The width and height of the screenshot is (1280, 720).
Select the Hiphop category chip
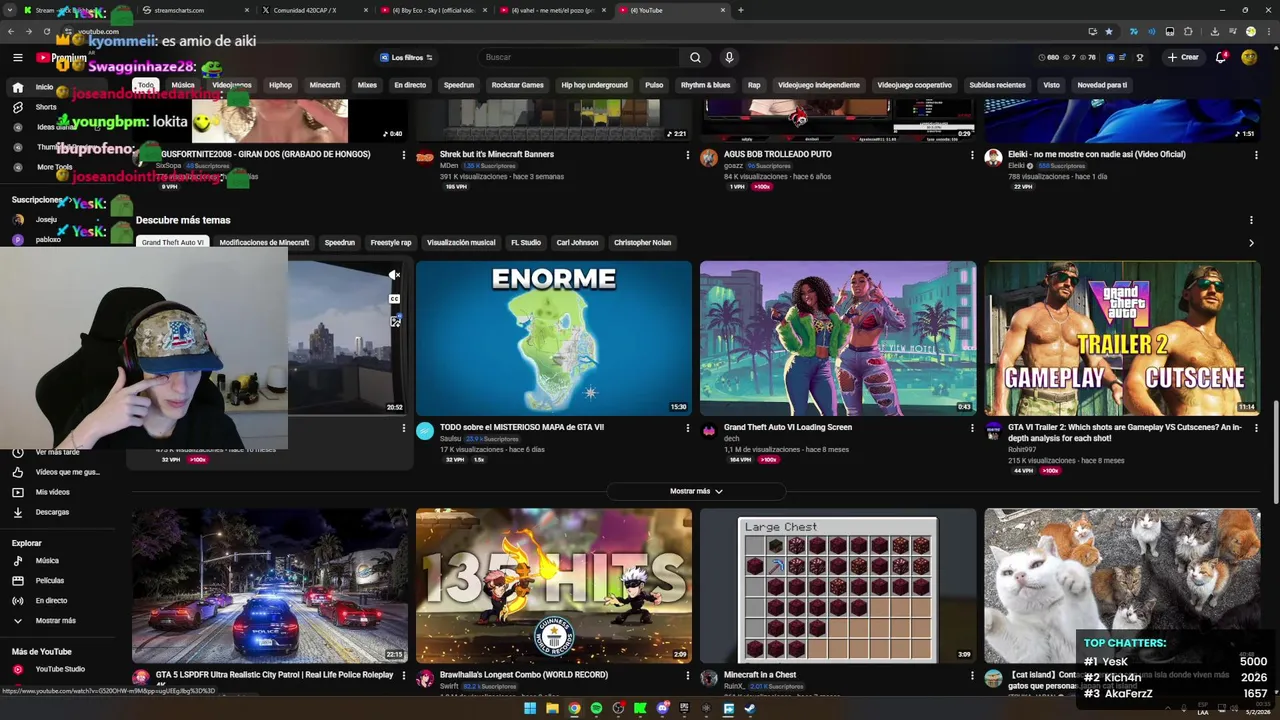click(x=280, y=85)
